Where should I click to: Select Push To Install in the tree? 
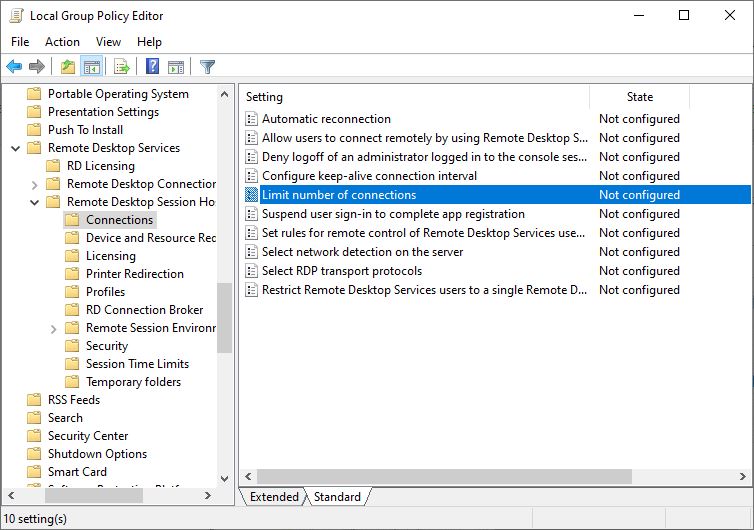86,130
